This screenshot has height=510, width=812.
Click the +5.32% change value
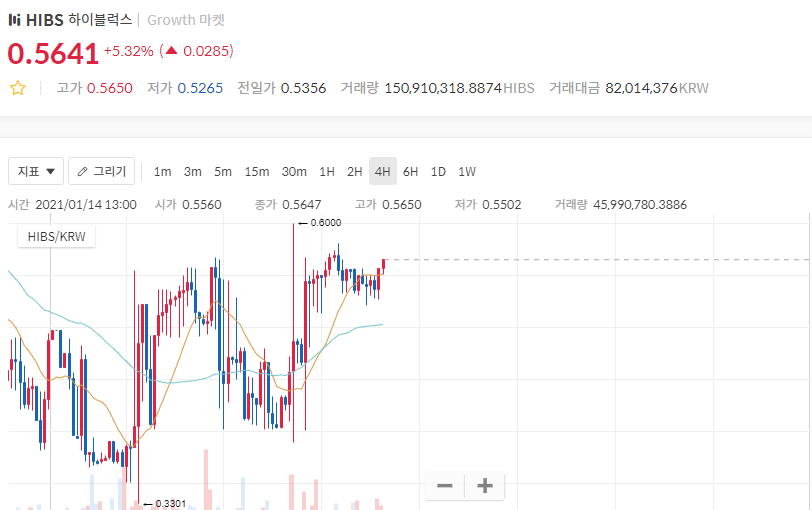coord(128,51)
